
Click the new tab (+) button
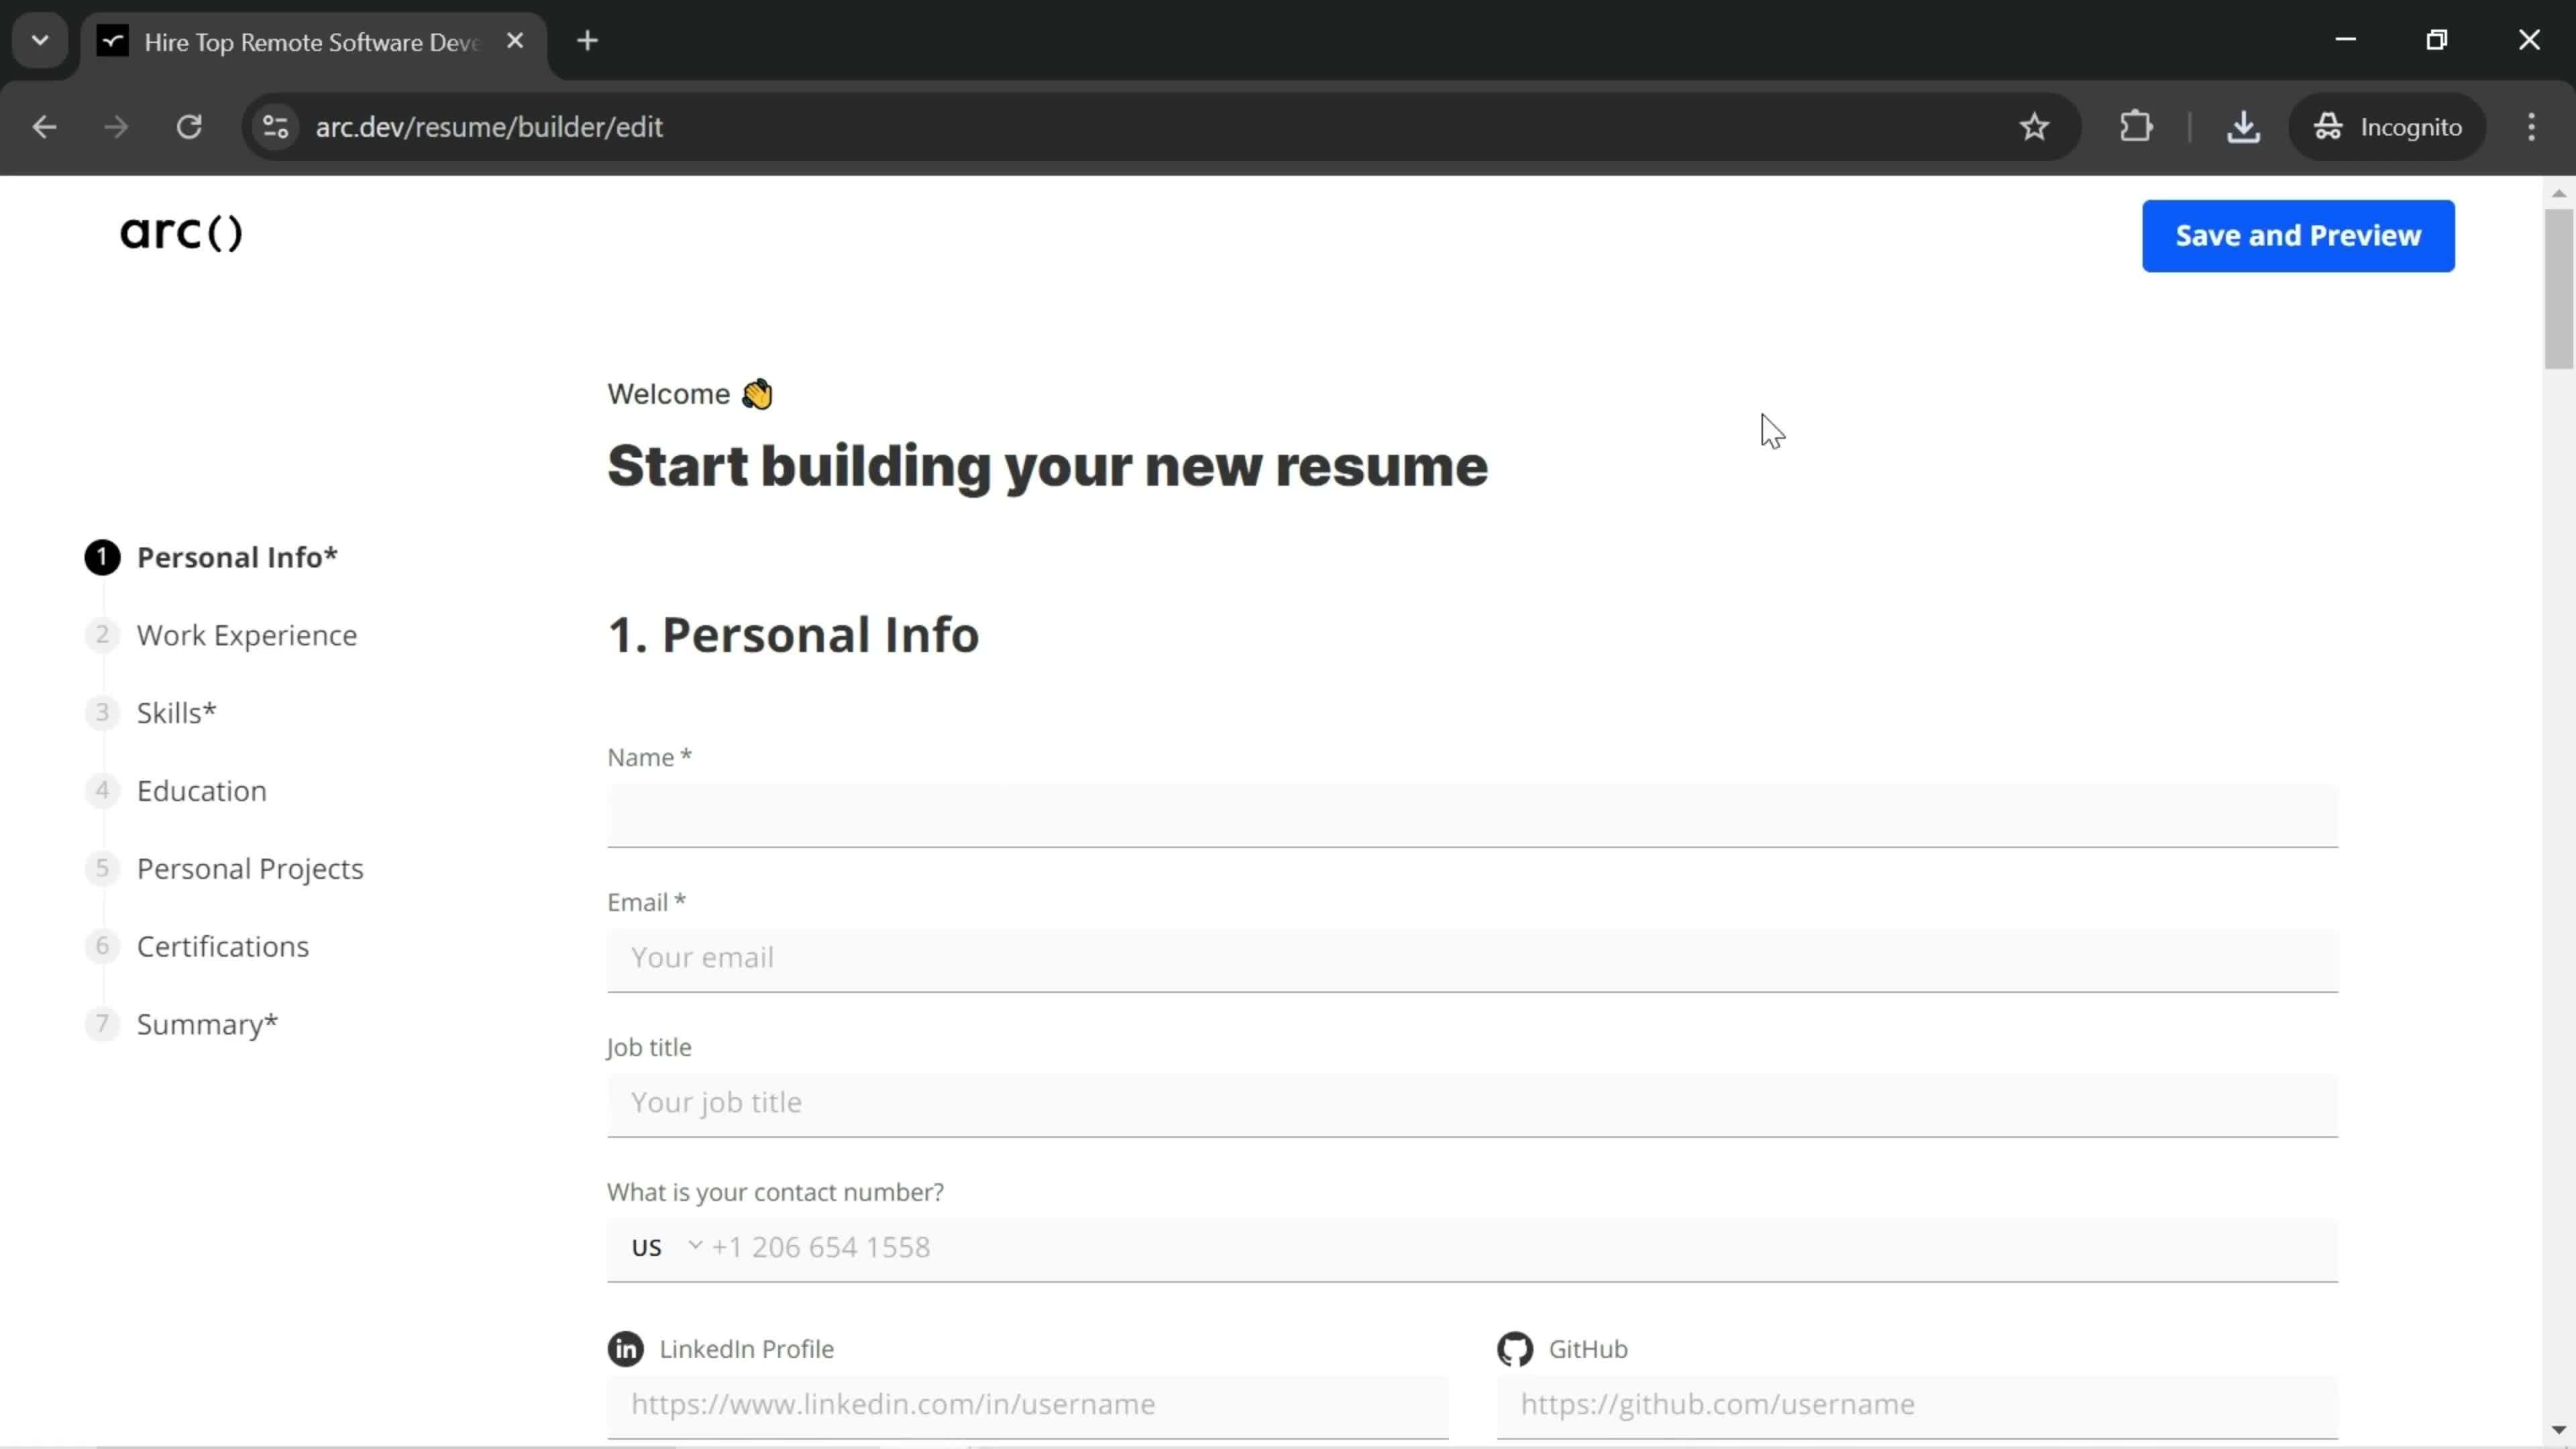(589, 42)
